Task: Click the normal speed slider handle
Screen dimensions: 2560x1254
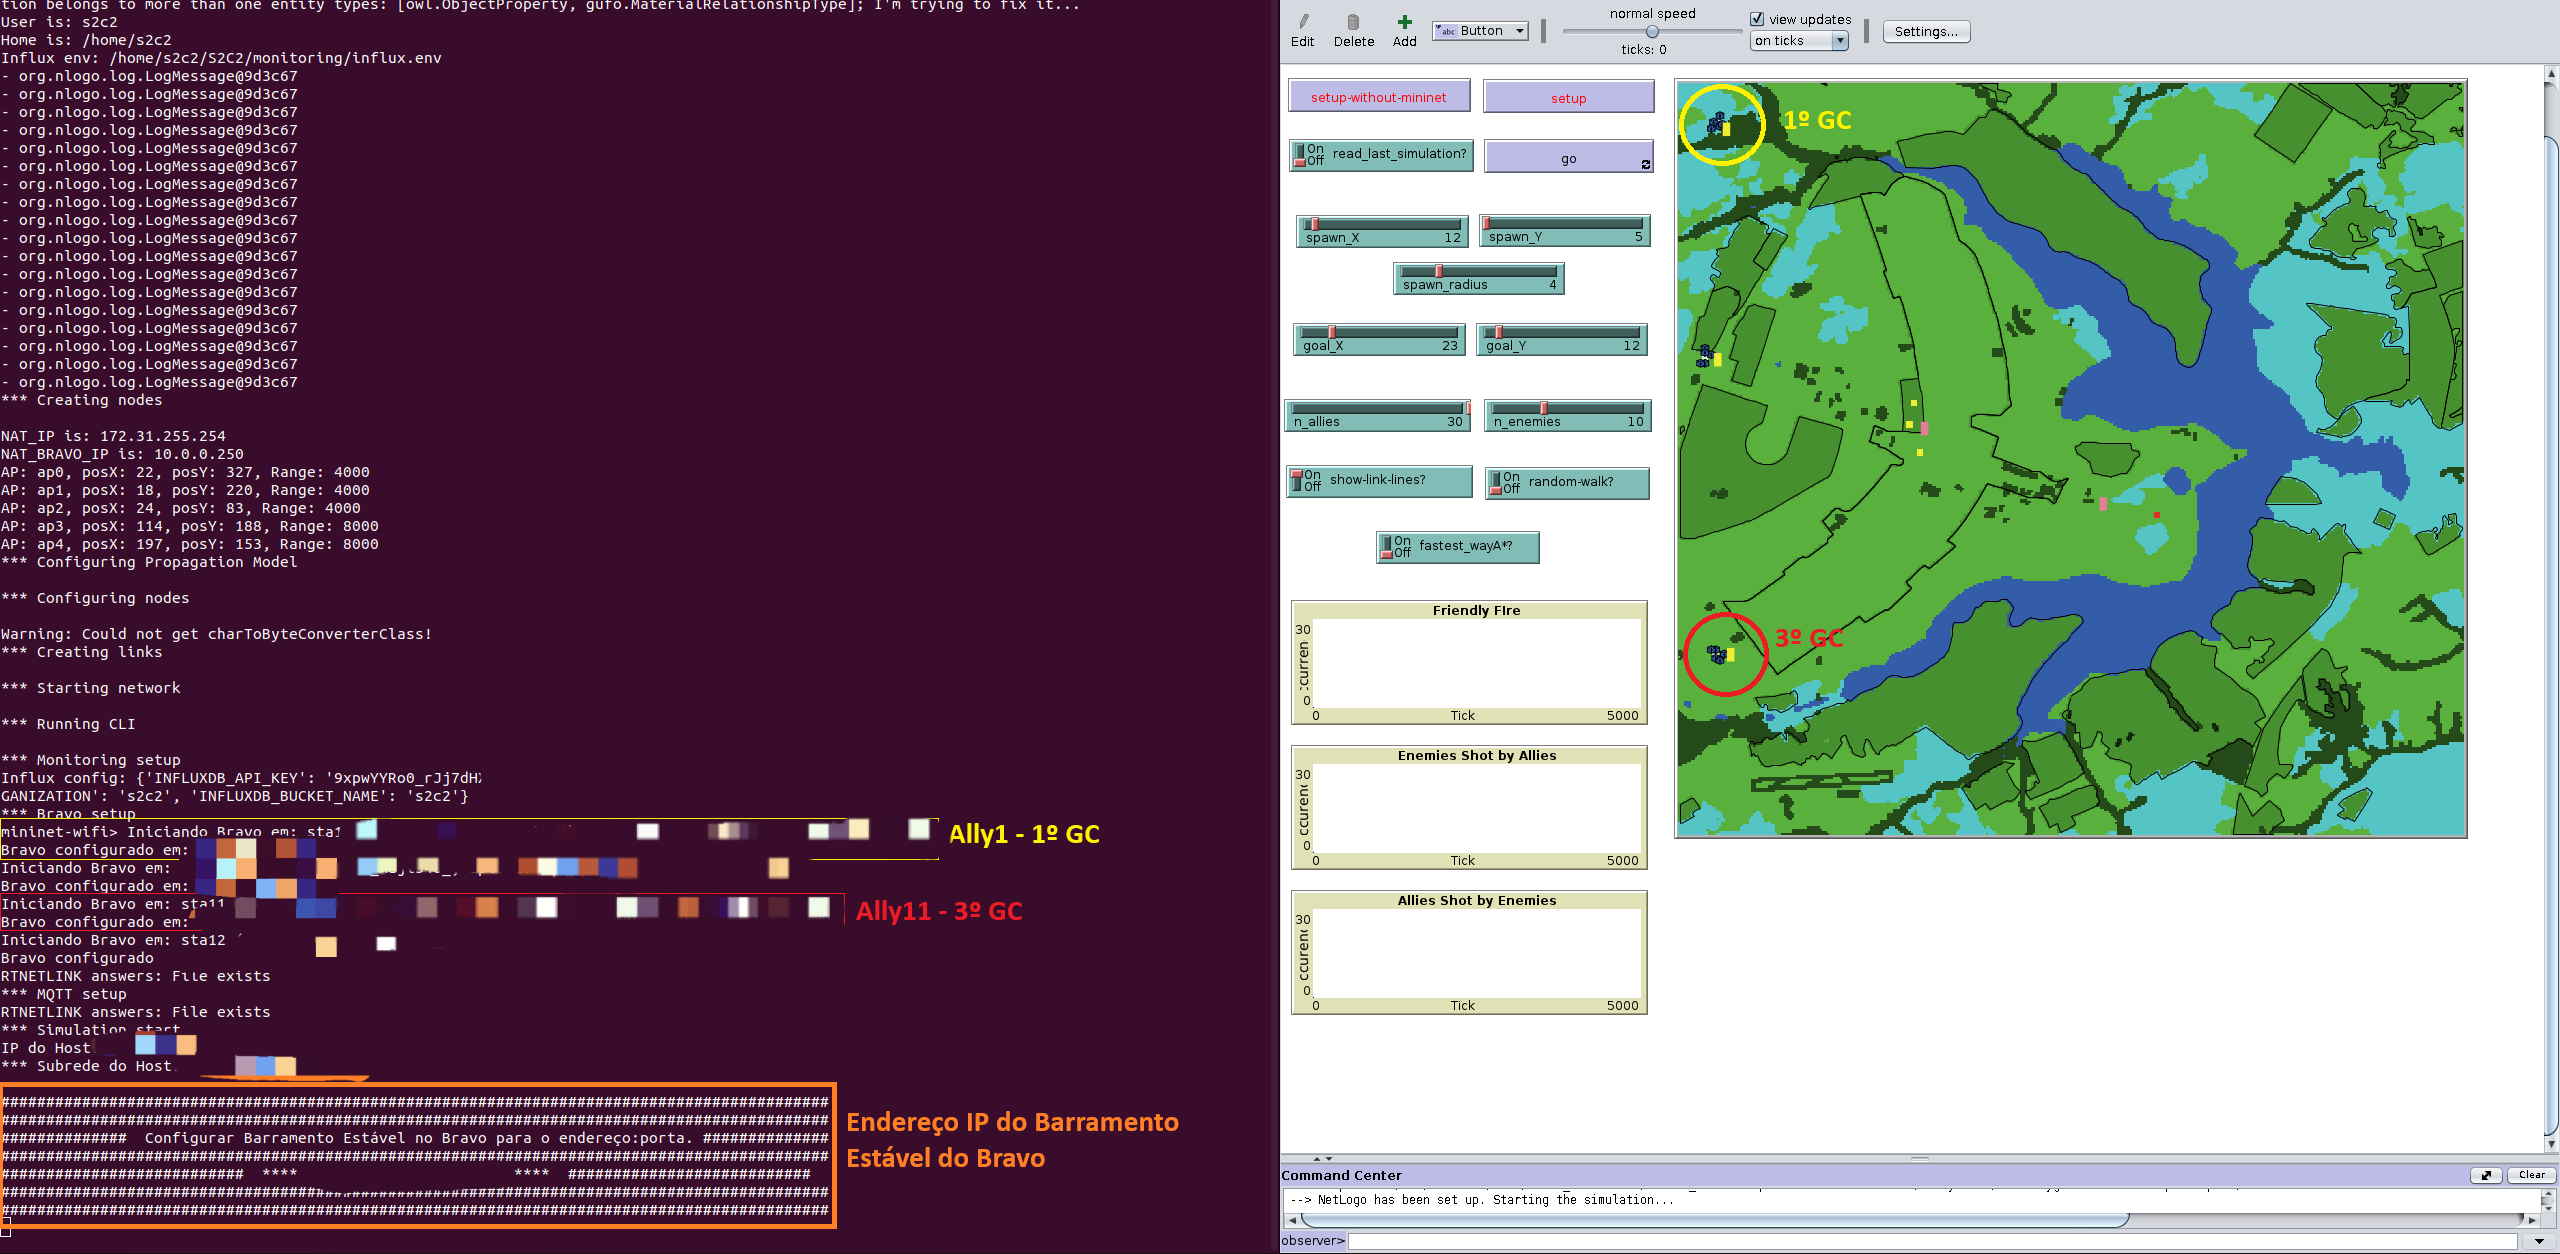Action: (1652, 32)
